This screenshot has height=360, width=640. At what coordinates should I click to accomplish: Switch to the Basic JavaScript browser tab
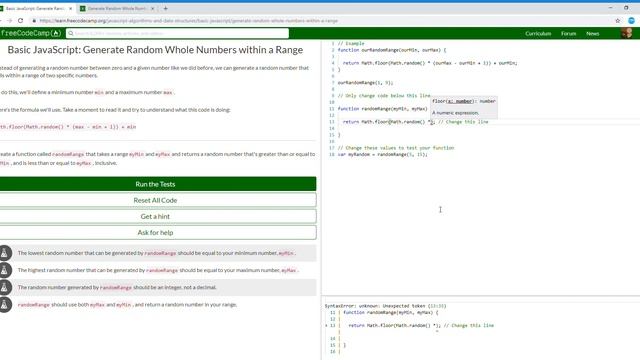point(35,9)
